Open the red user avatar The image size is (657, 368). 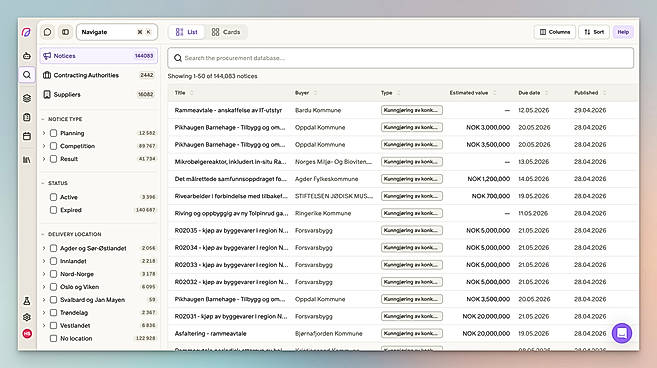[27, 334]
